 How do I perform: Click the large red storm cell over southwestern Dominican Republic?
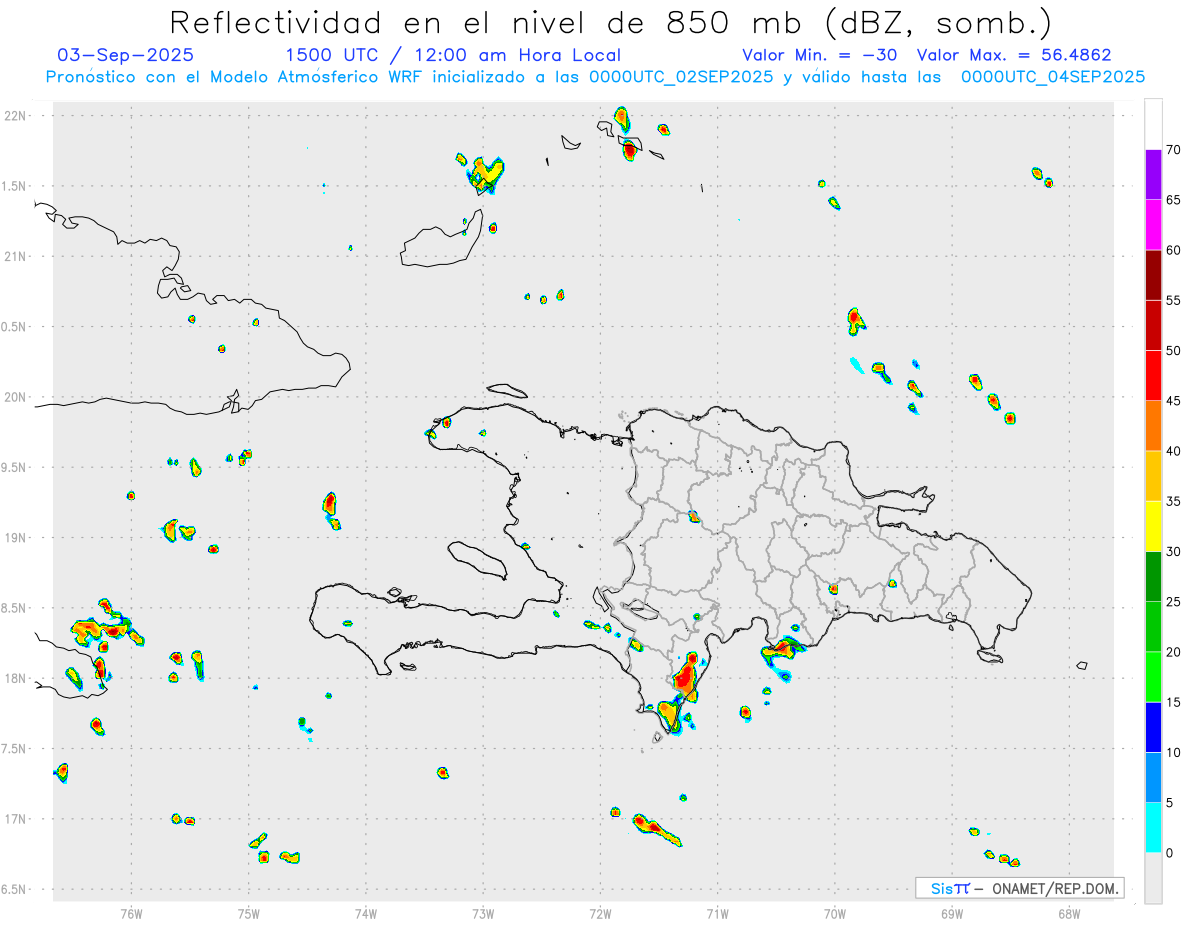point(685,677)
